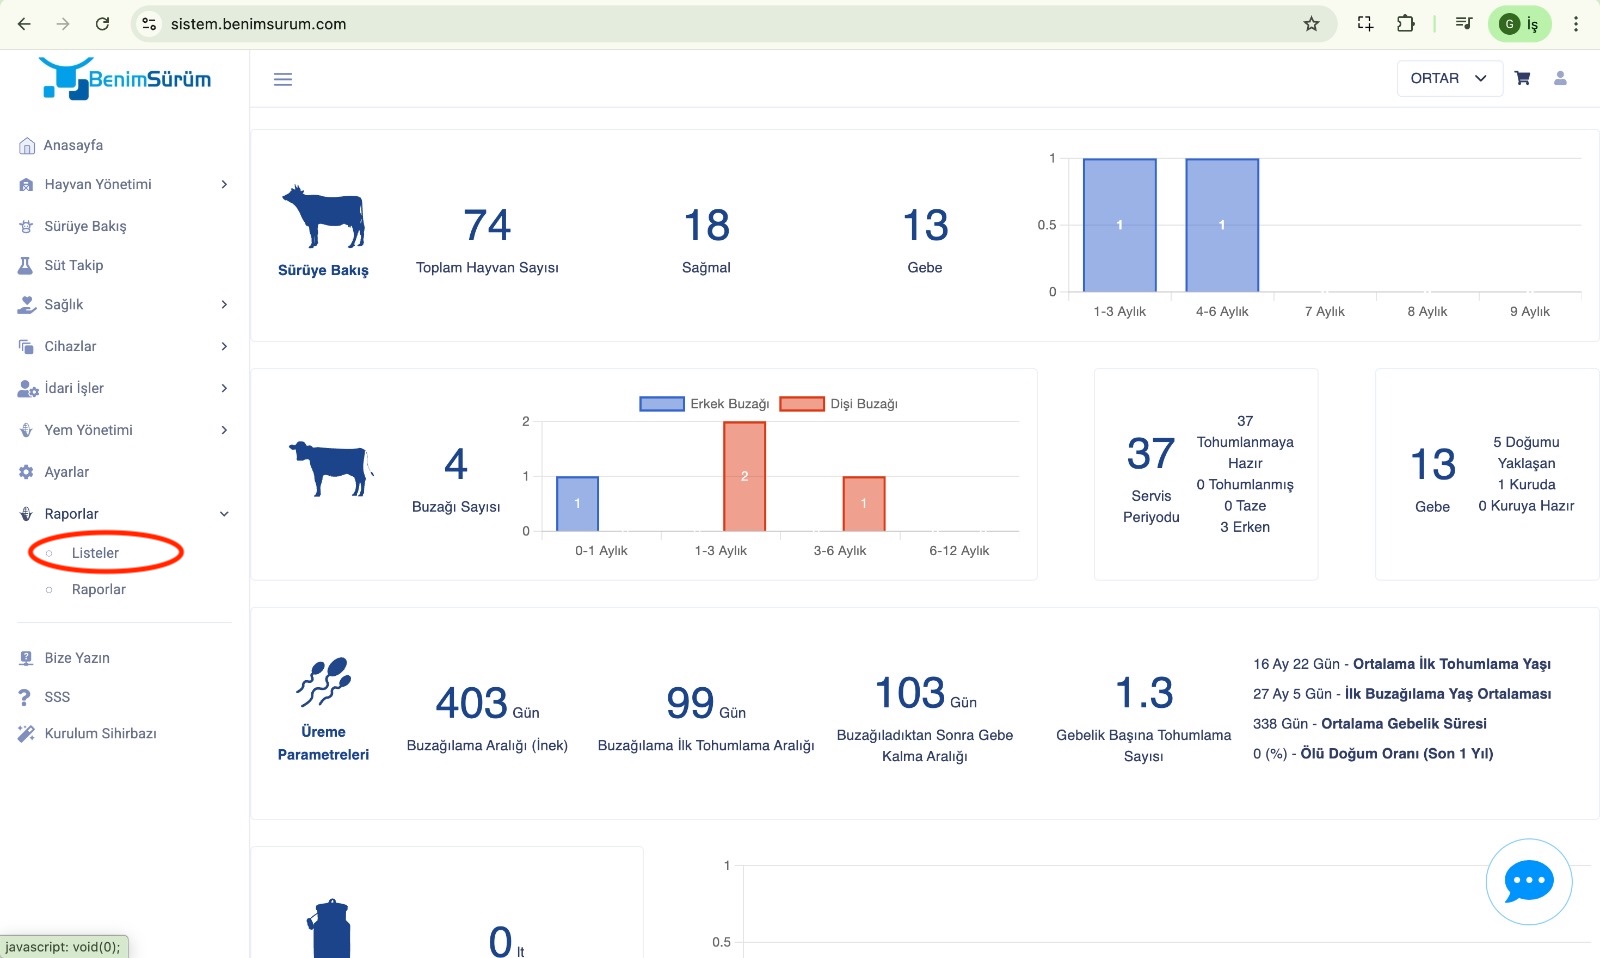This screenshot has height=958, width=1600.
Task: Open Süt Takip menu item
Action: coord(74,265)
